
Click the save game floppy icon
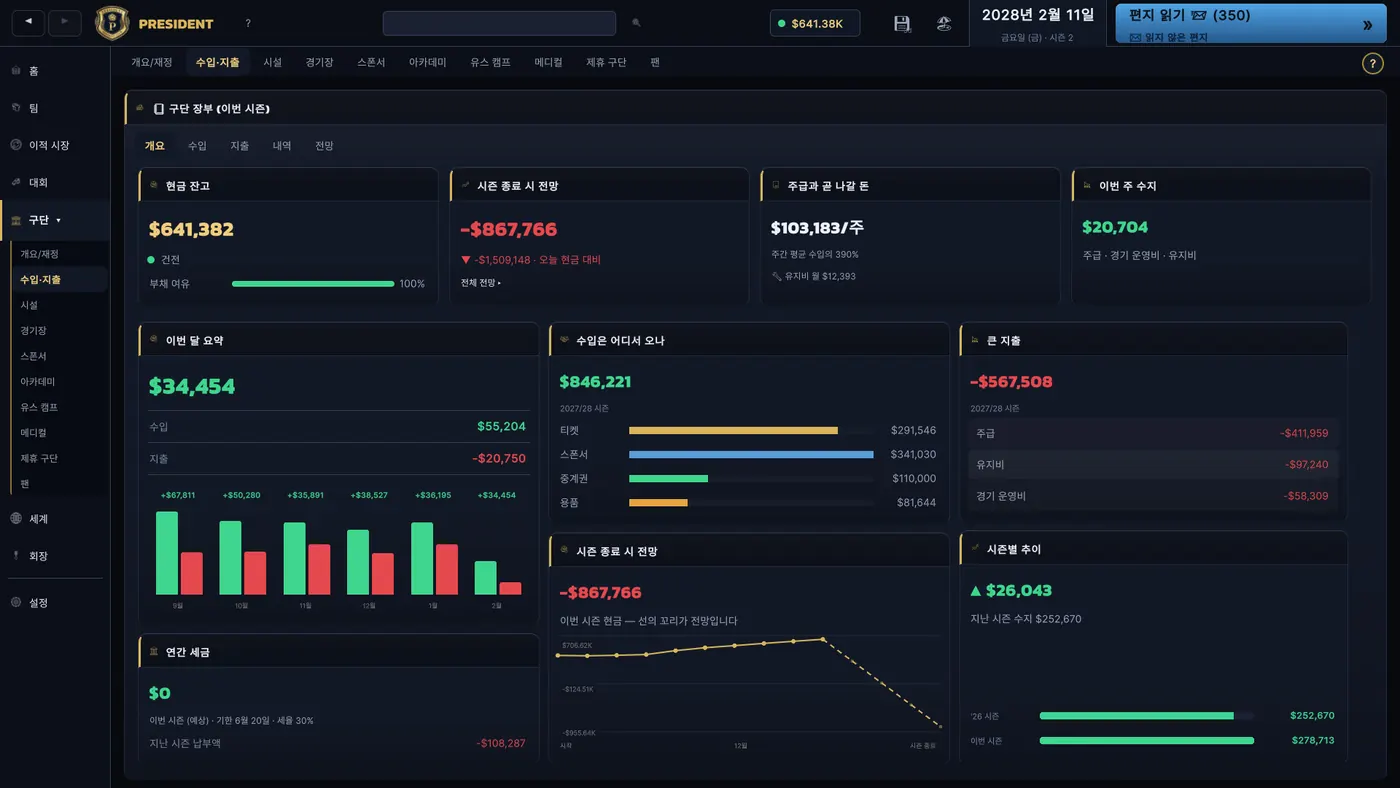click(902, 23)
